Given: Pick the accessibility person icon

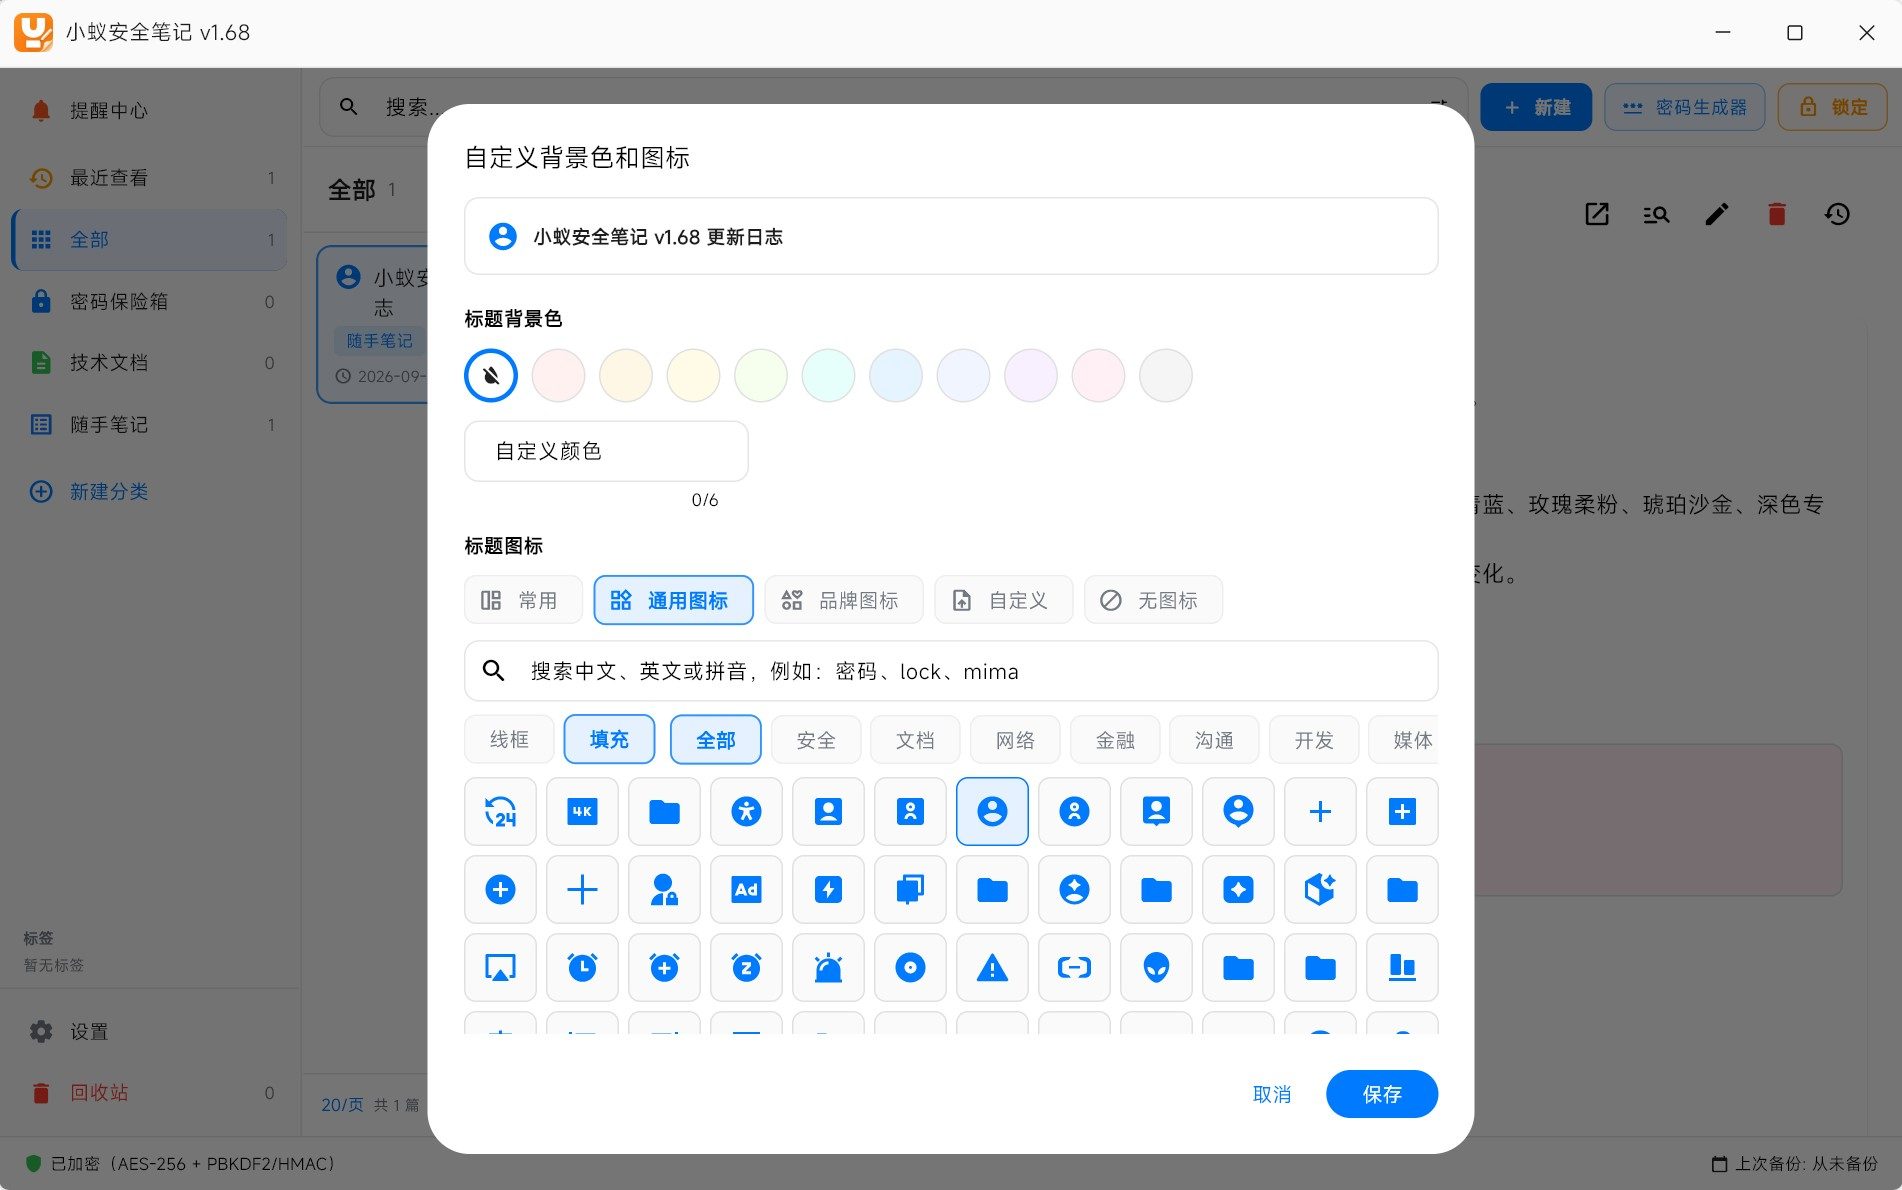Looking at the screenshot, I should [x=746, y=811].
